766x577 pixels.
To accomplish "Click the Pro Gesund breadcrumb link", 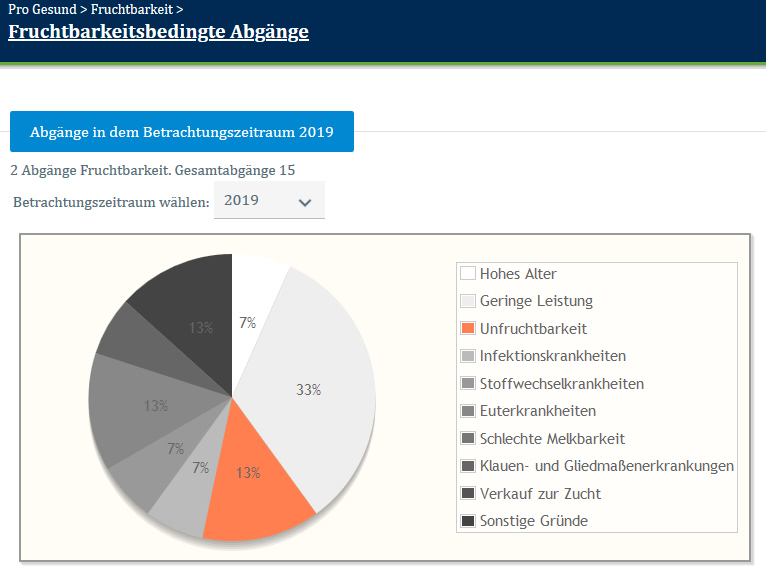I will pos(42,9).
